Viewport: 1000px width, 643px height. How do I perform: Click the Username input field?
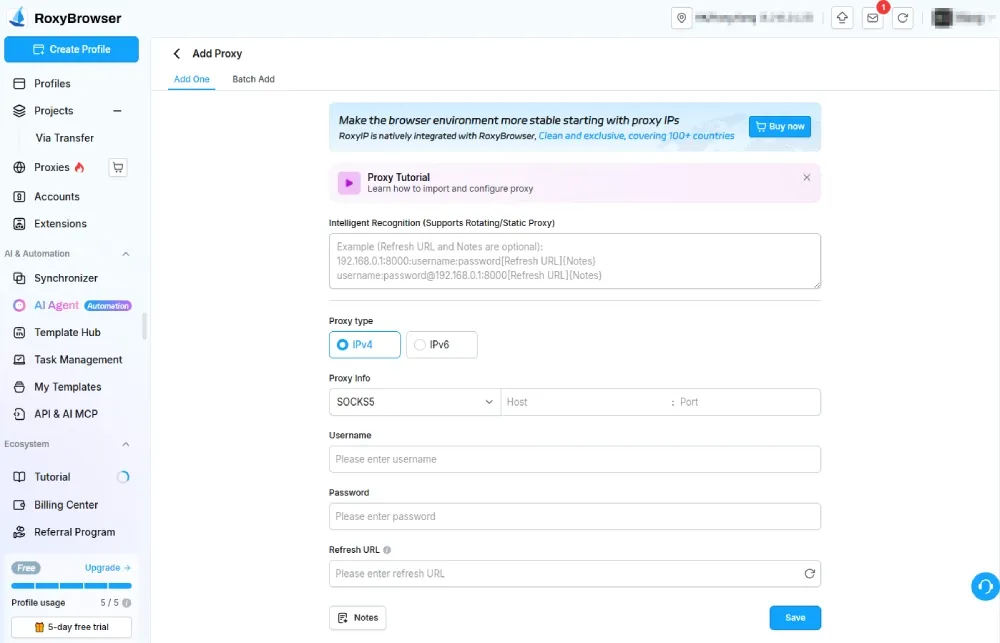coord(575,459)
